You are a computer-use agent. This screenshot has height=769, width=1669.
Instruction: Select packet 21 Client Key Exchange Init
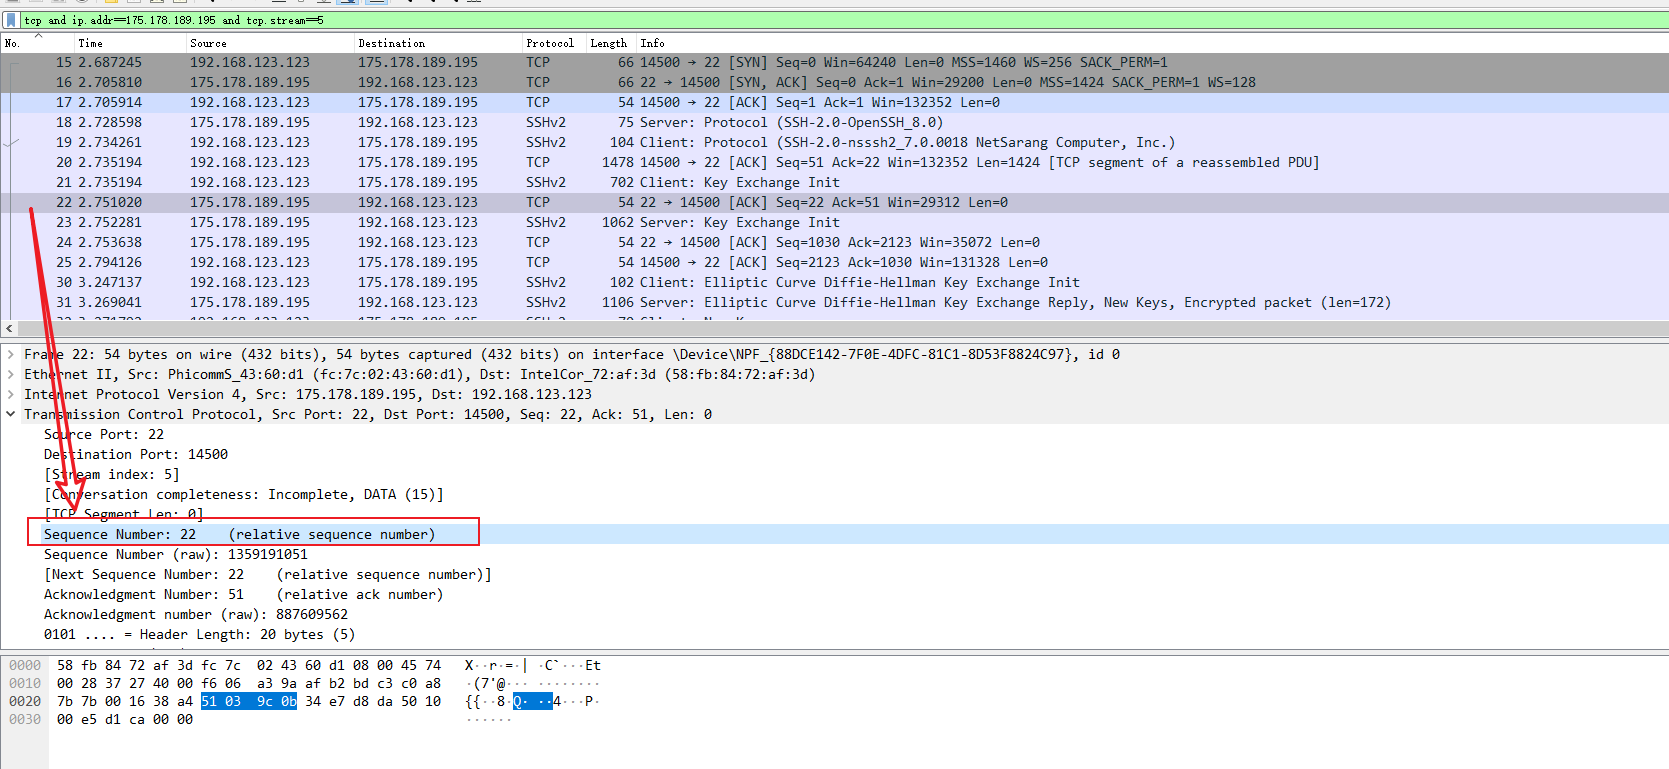click(834, 182)
